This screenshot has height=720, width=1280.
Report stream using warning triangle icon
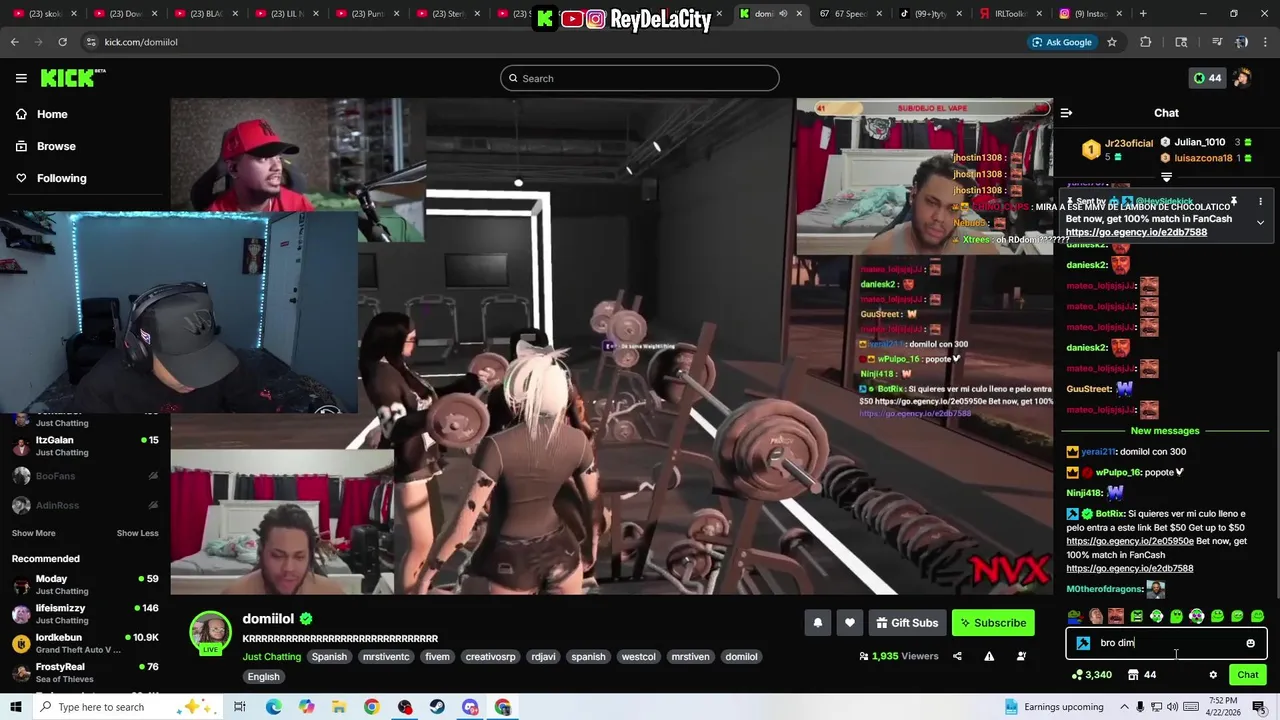(989, 657)
